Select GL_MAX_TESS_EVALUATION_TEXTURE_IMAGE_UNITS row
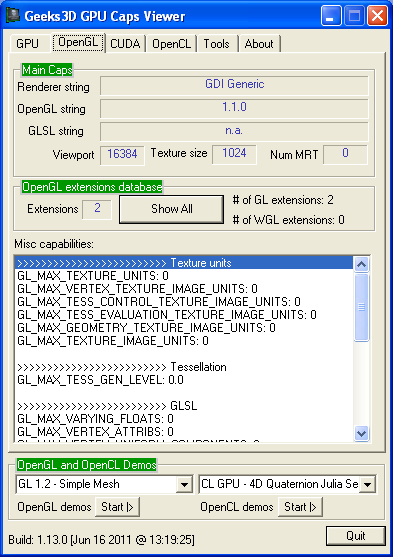Image resolution: width=393 pixels, height=557 pixels. (184, 315)
